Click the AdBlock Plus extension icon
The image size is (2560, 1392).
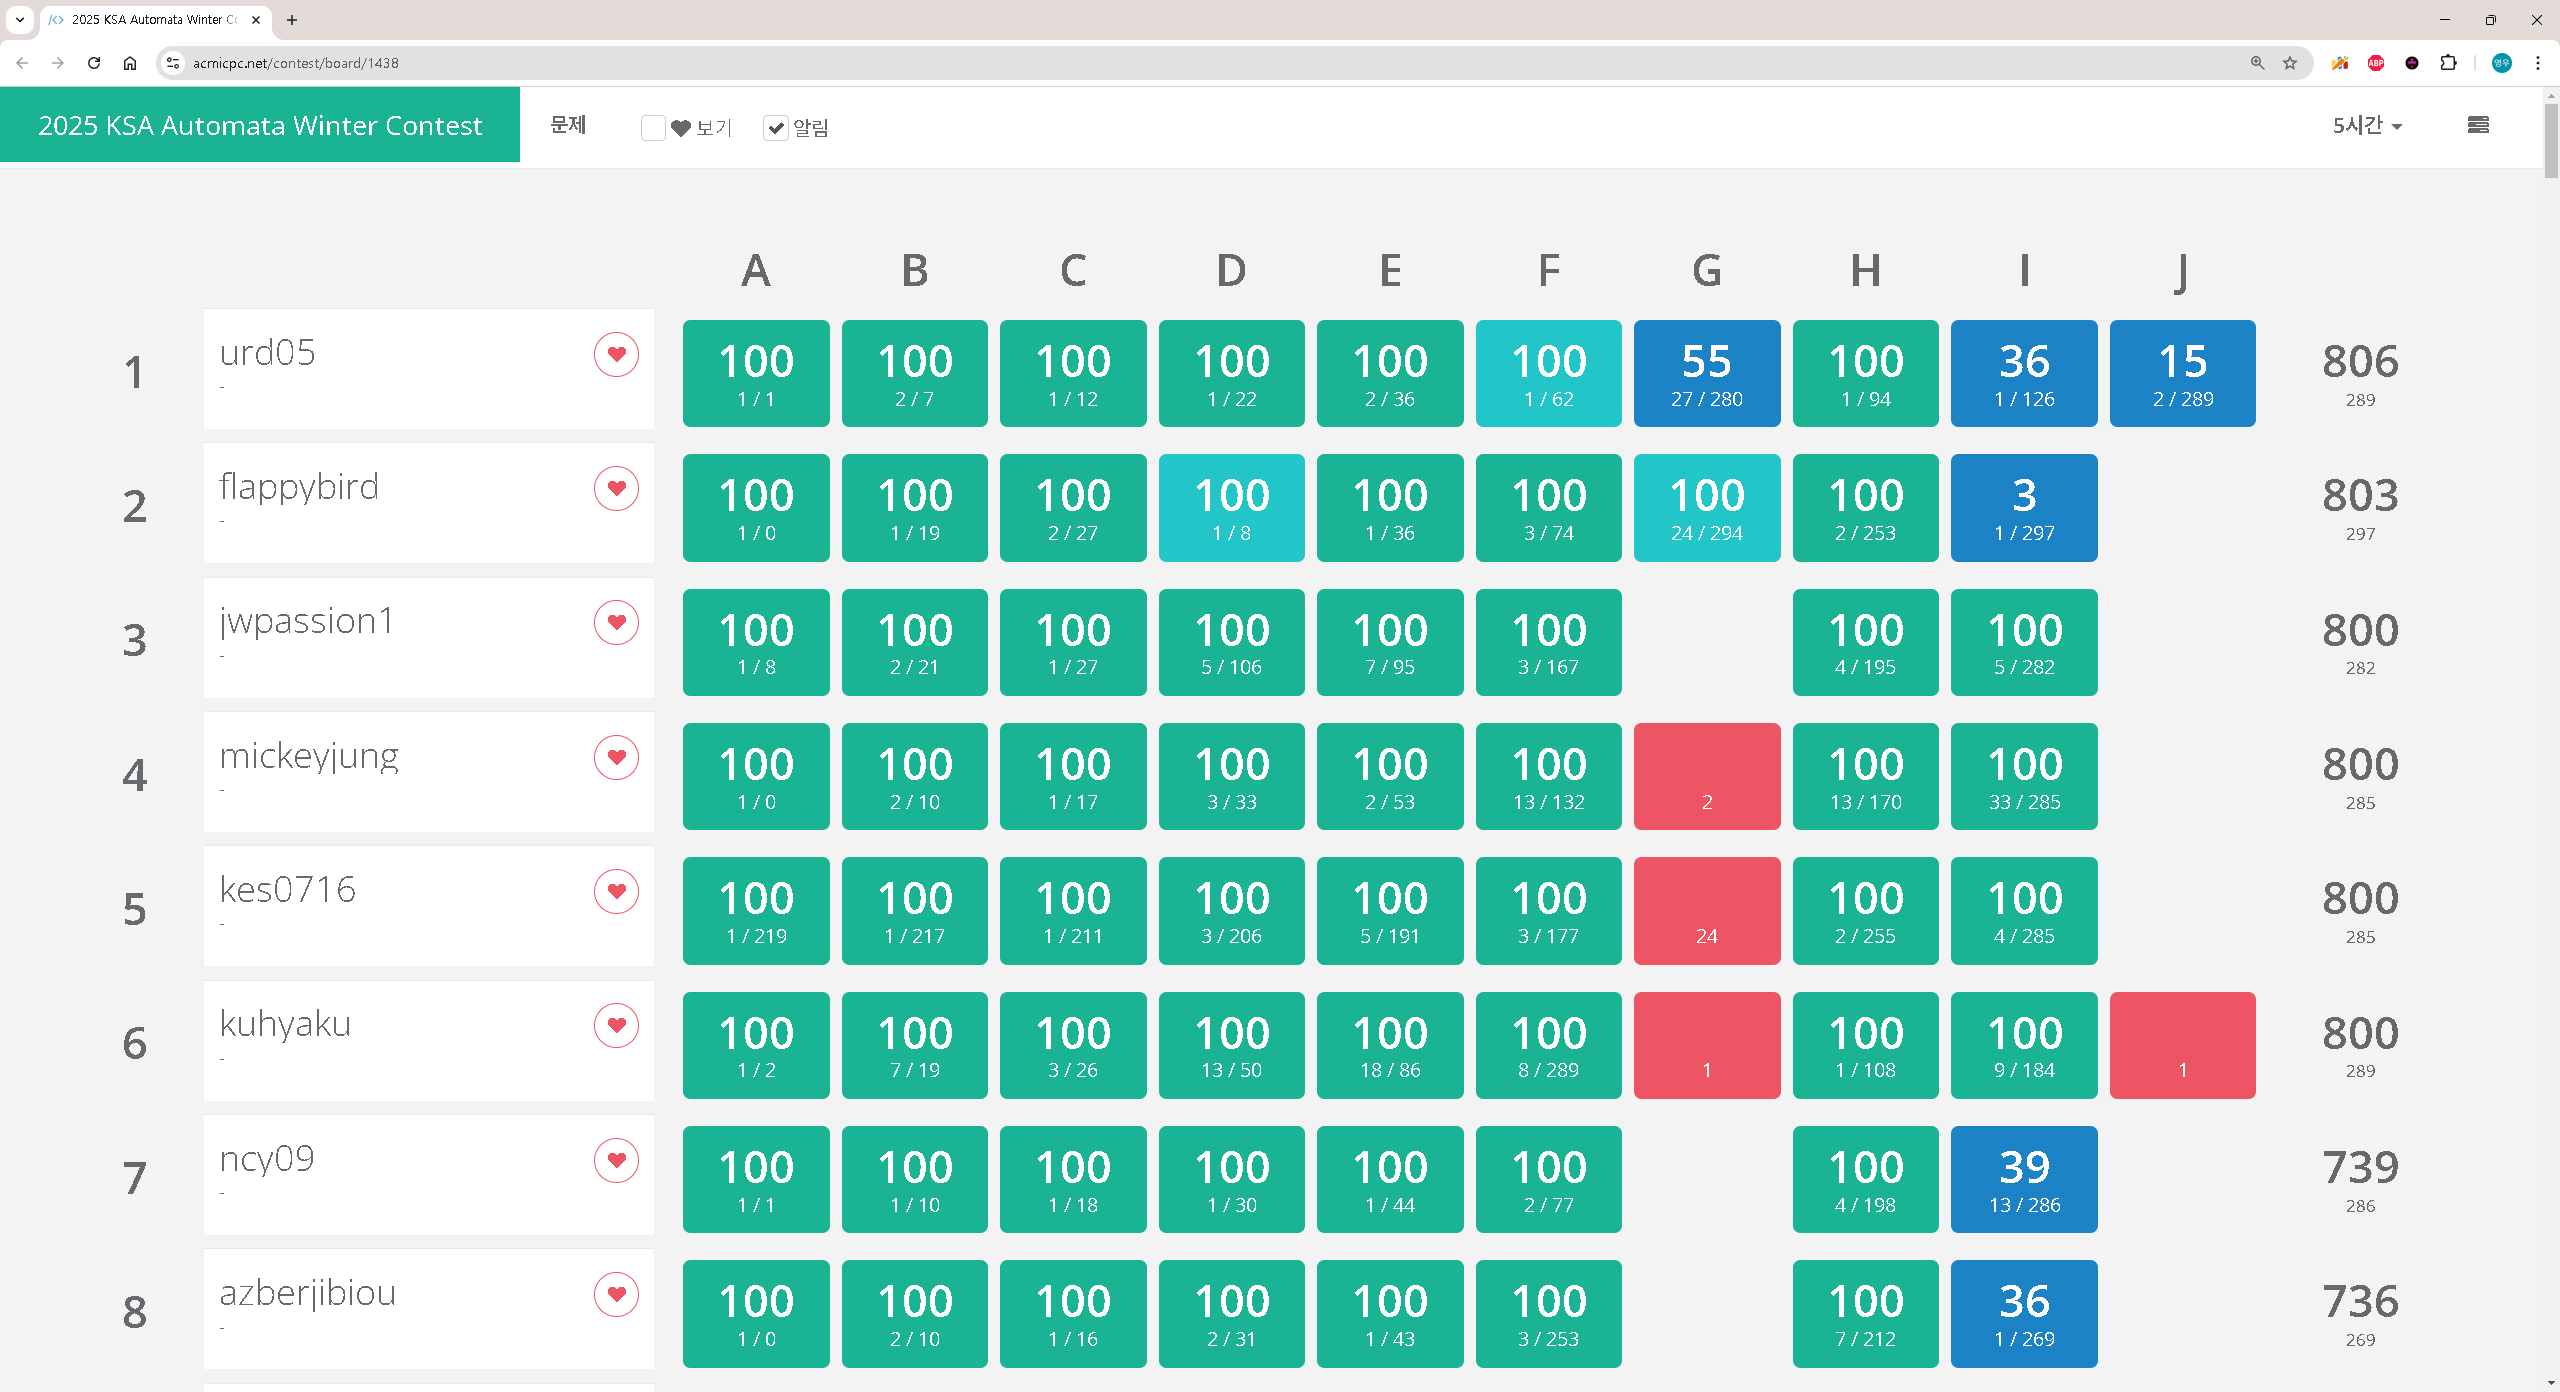2376,63
